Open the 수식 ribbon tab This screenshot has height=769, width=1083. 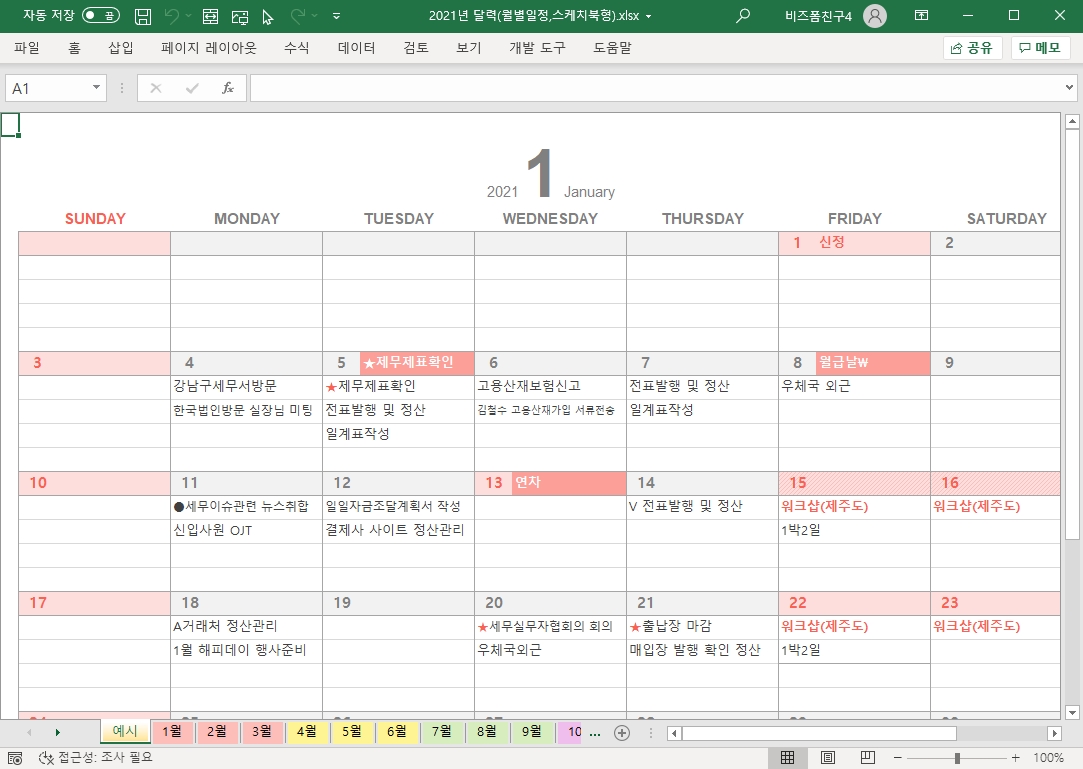pos(296,48)
